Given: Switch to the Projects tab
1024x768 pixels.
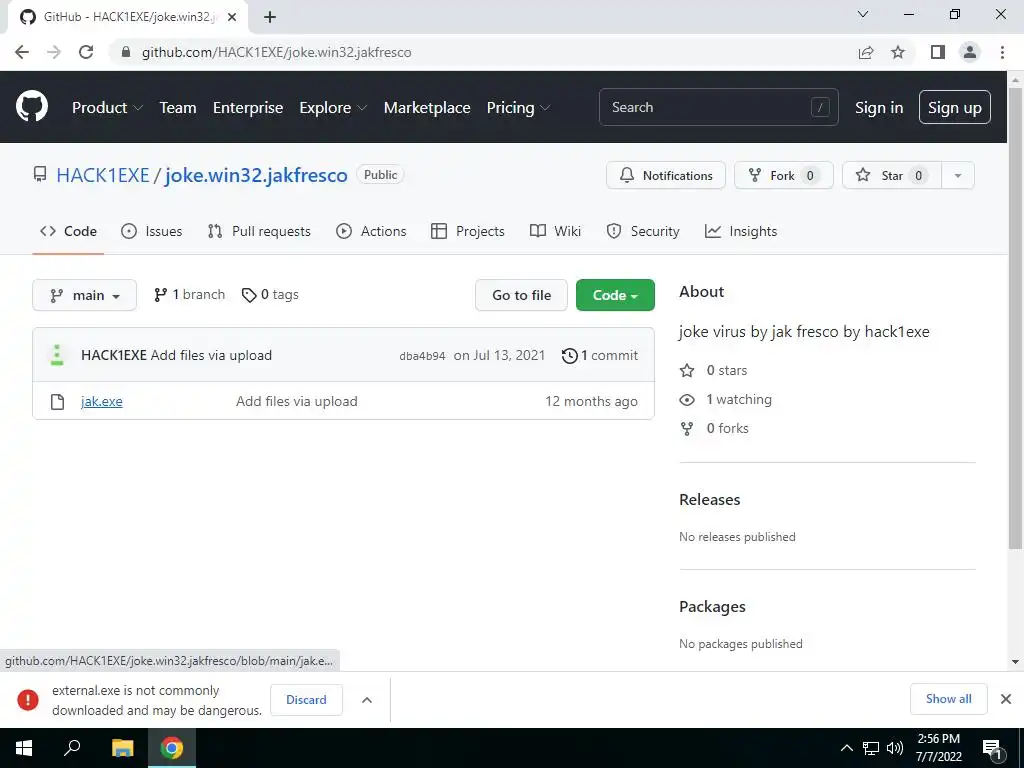Looking at the screenshot, I should (x=468, y=231).
